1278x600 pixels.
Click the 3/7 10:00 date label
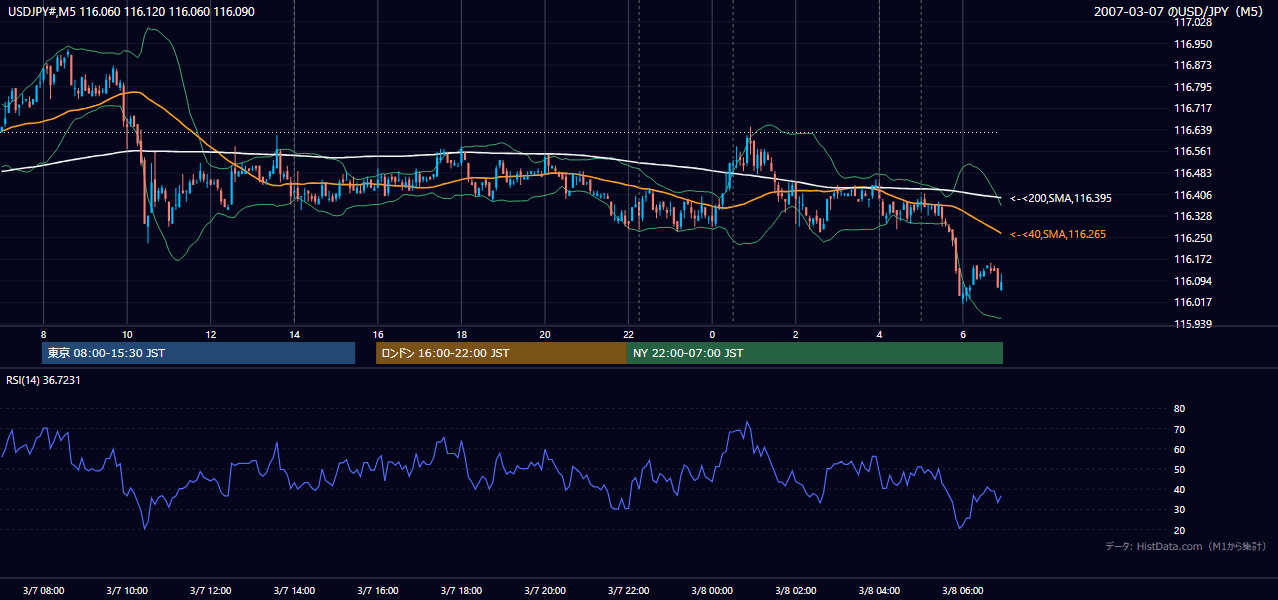click(127, 590)
